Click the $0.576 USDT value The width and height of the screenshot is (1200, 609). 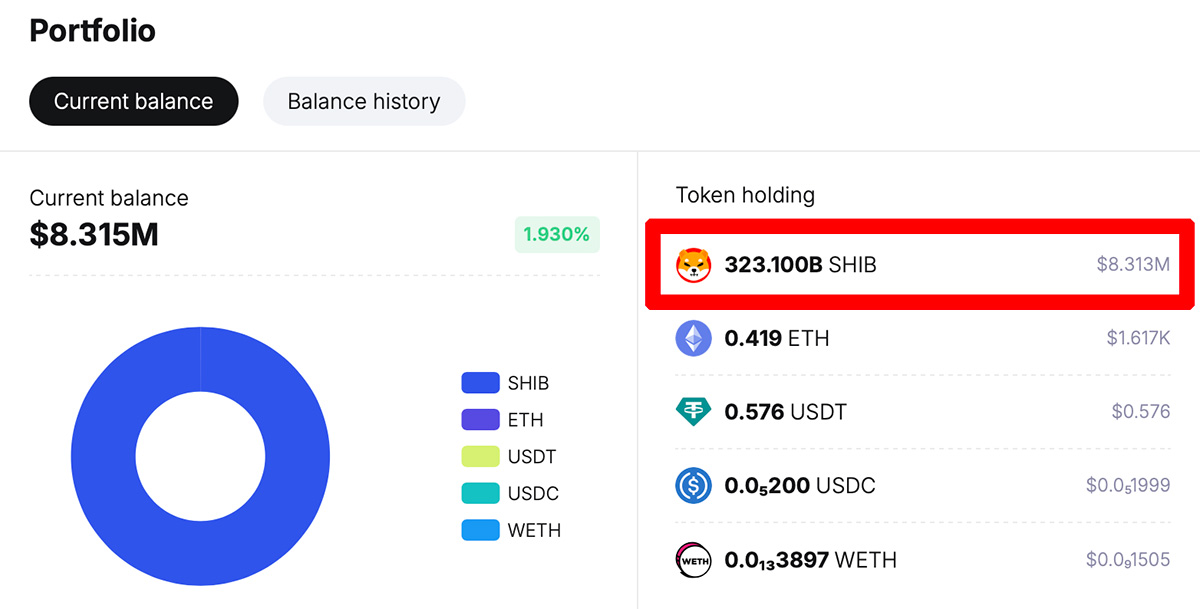pyautogui.click(x=1141, y=412)
